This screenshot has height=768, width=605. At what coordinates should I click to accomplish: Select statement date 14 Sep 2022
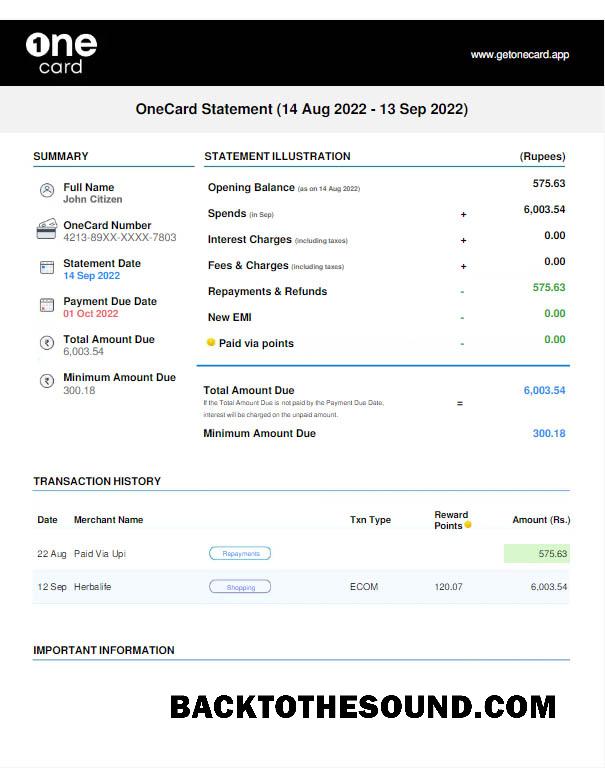click(x=92, y=276)
